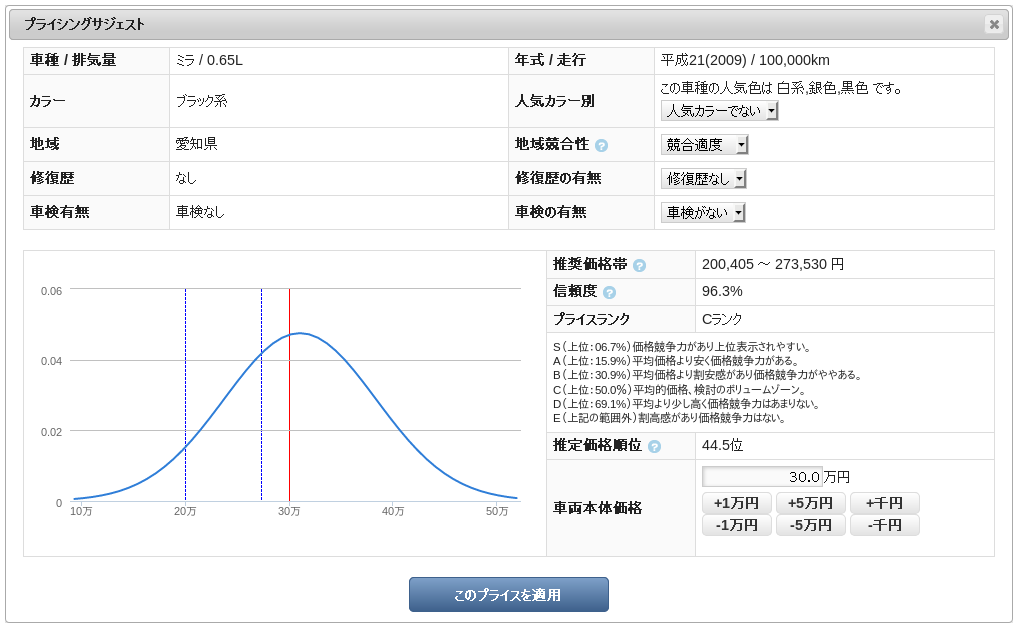Increase price with the +1万円 button
Image resolution: width=1016 pixels, height=635 pixels.
tap(736, 503)
